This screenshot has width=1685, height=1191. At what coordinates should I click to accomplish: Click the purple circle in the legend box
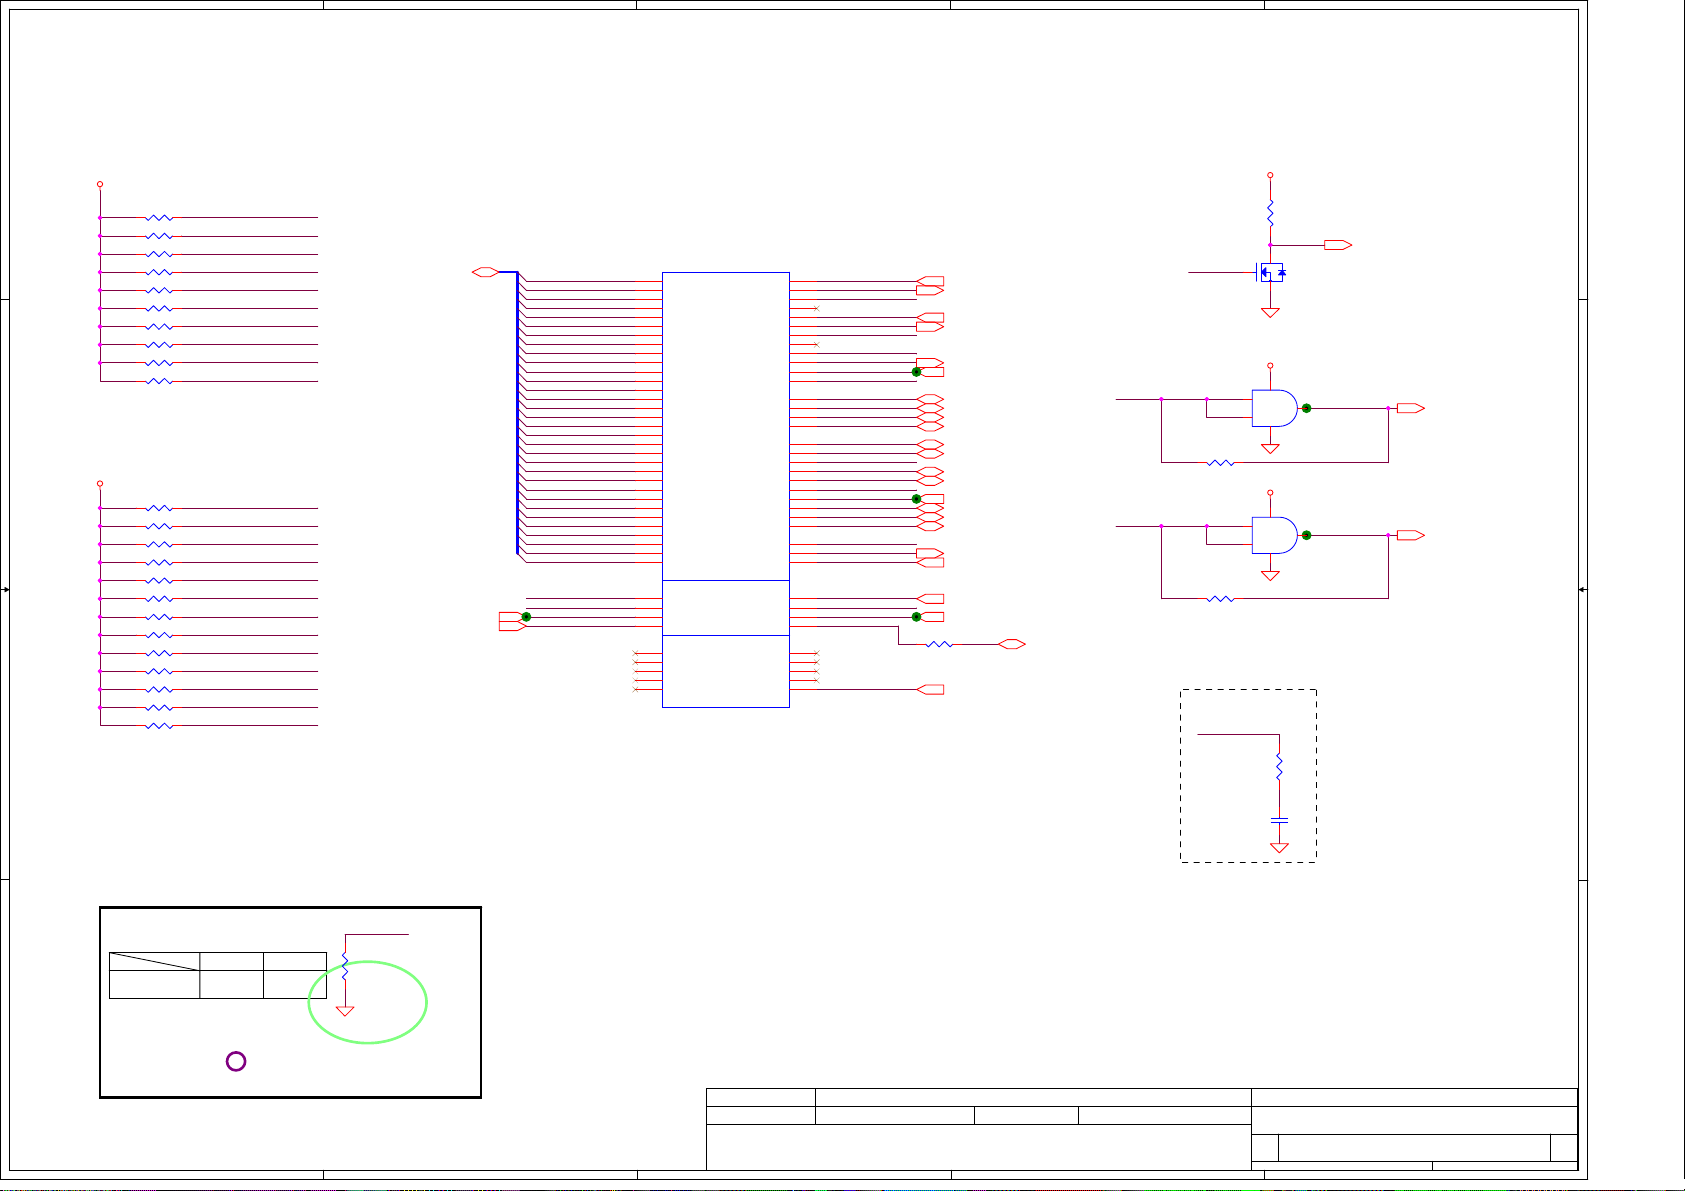point(236,1062)
